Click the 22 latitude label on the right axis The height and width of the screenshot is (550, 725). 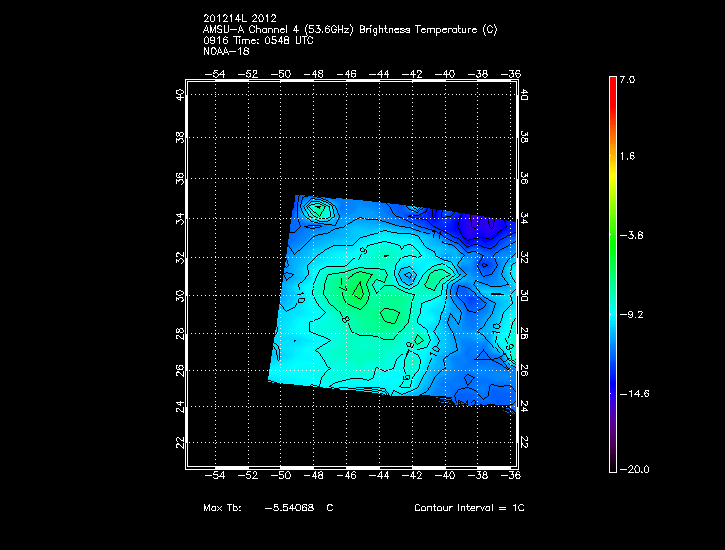click(x=523, y=442)
